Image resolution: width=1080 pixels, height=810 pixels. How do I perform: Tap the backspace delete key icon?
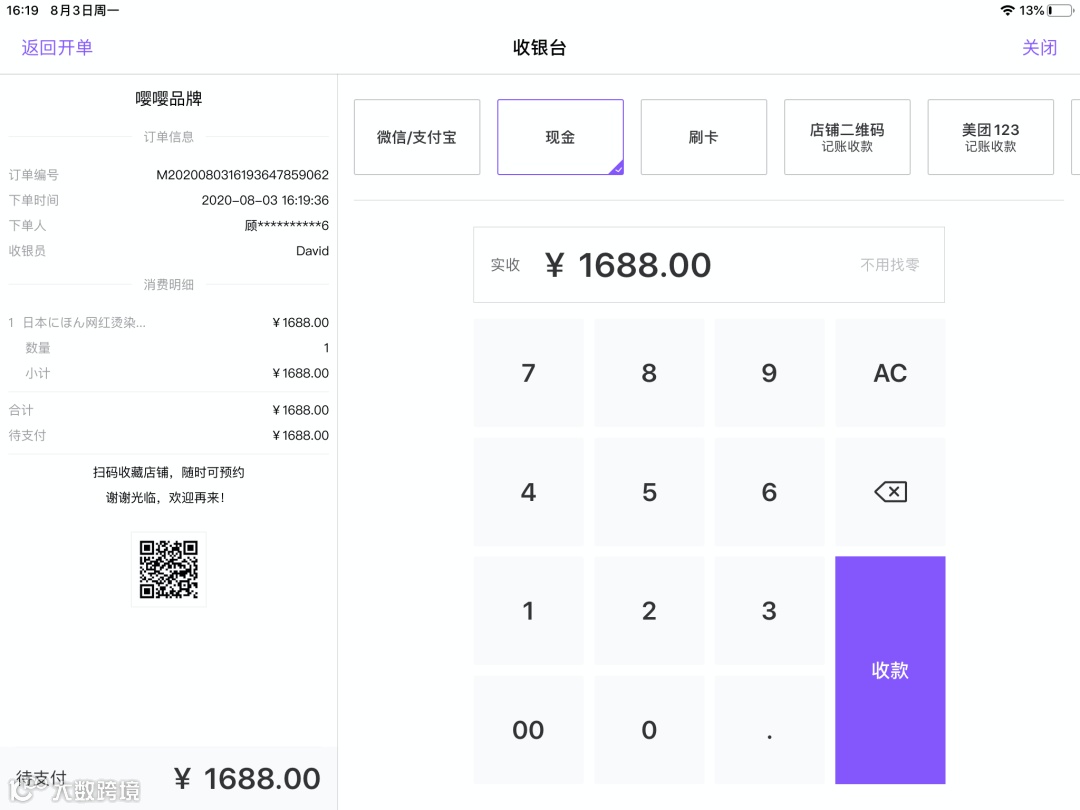tap(890, 492)
